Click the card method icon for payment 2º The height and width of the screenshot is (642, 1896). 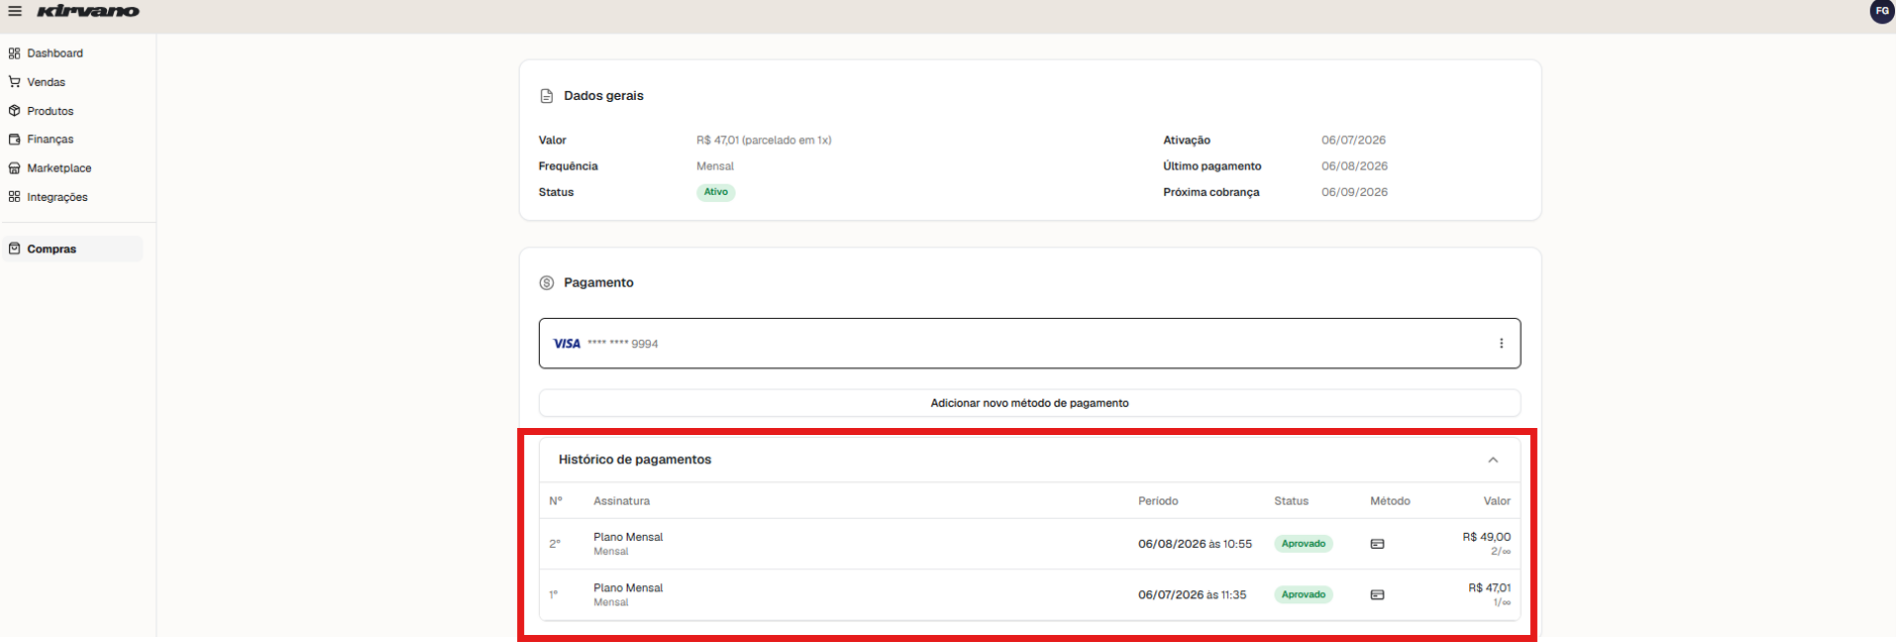click(x=1377, y=544)
